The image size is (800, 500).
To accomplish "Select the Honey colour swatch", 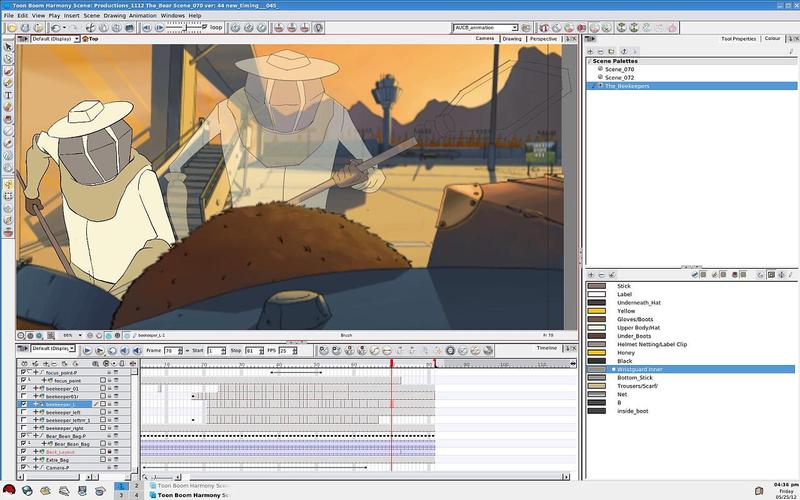I will 596,353.
